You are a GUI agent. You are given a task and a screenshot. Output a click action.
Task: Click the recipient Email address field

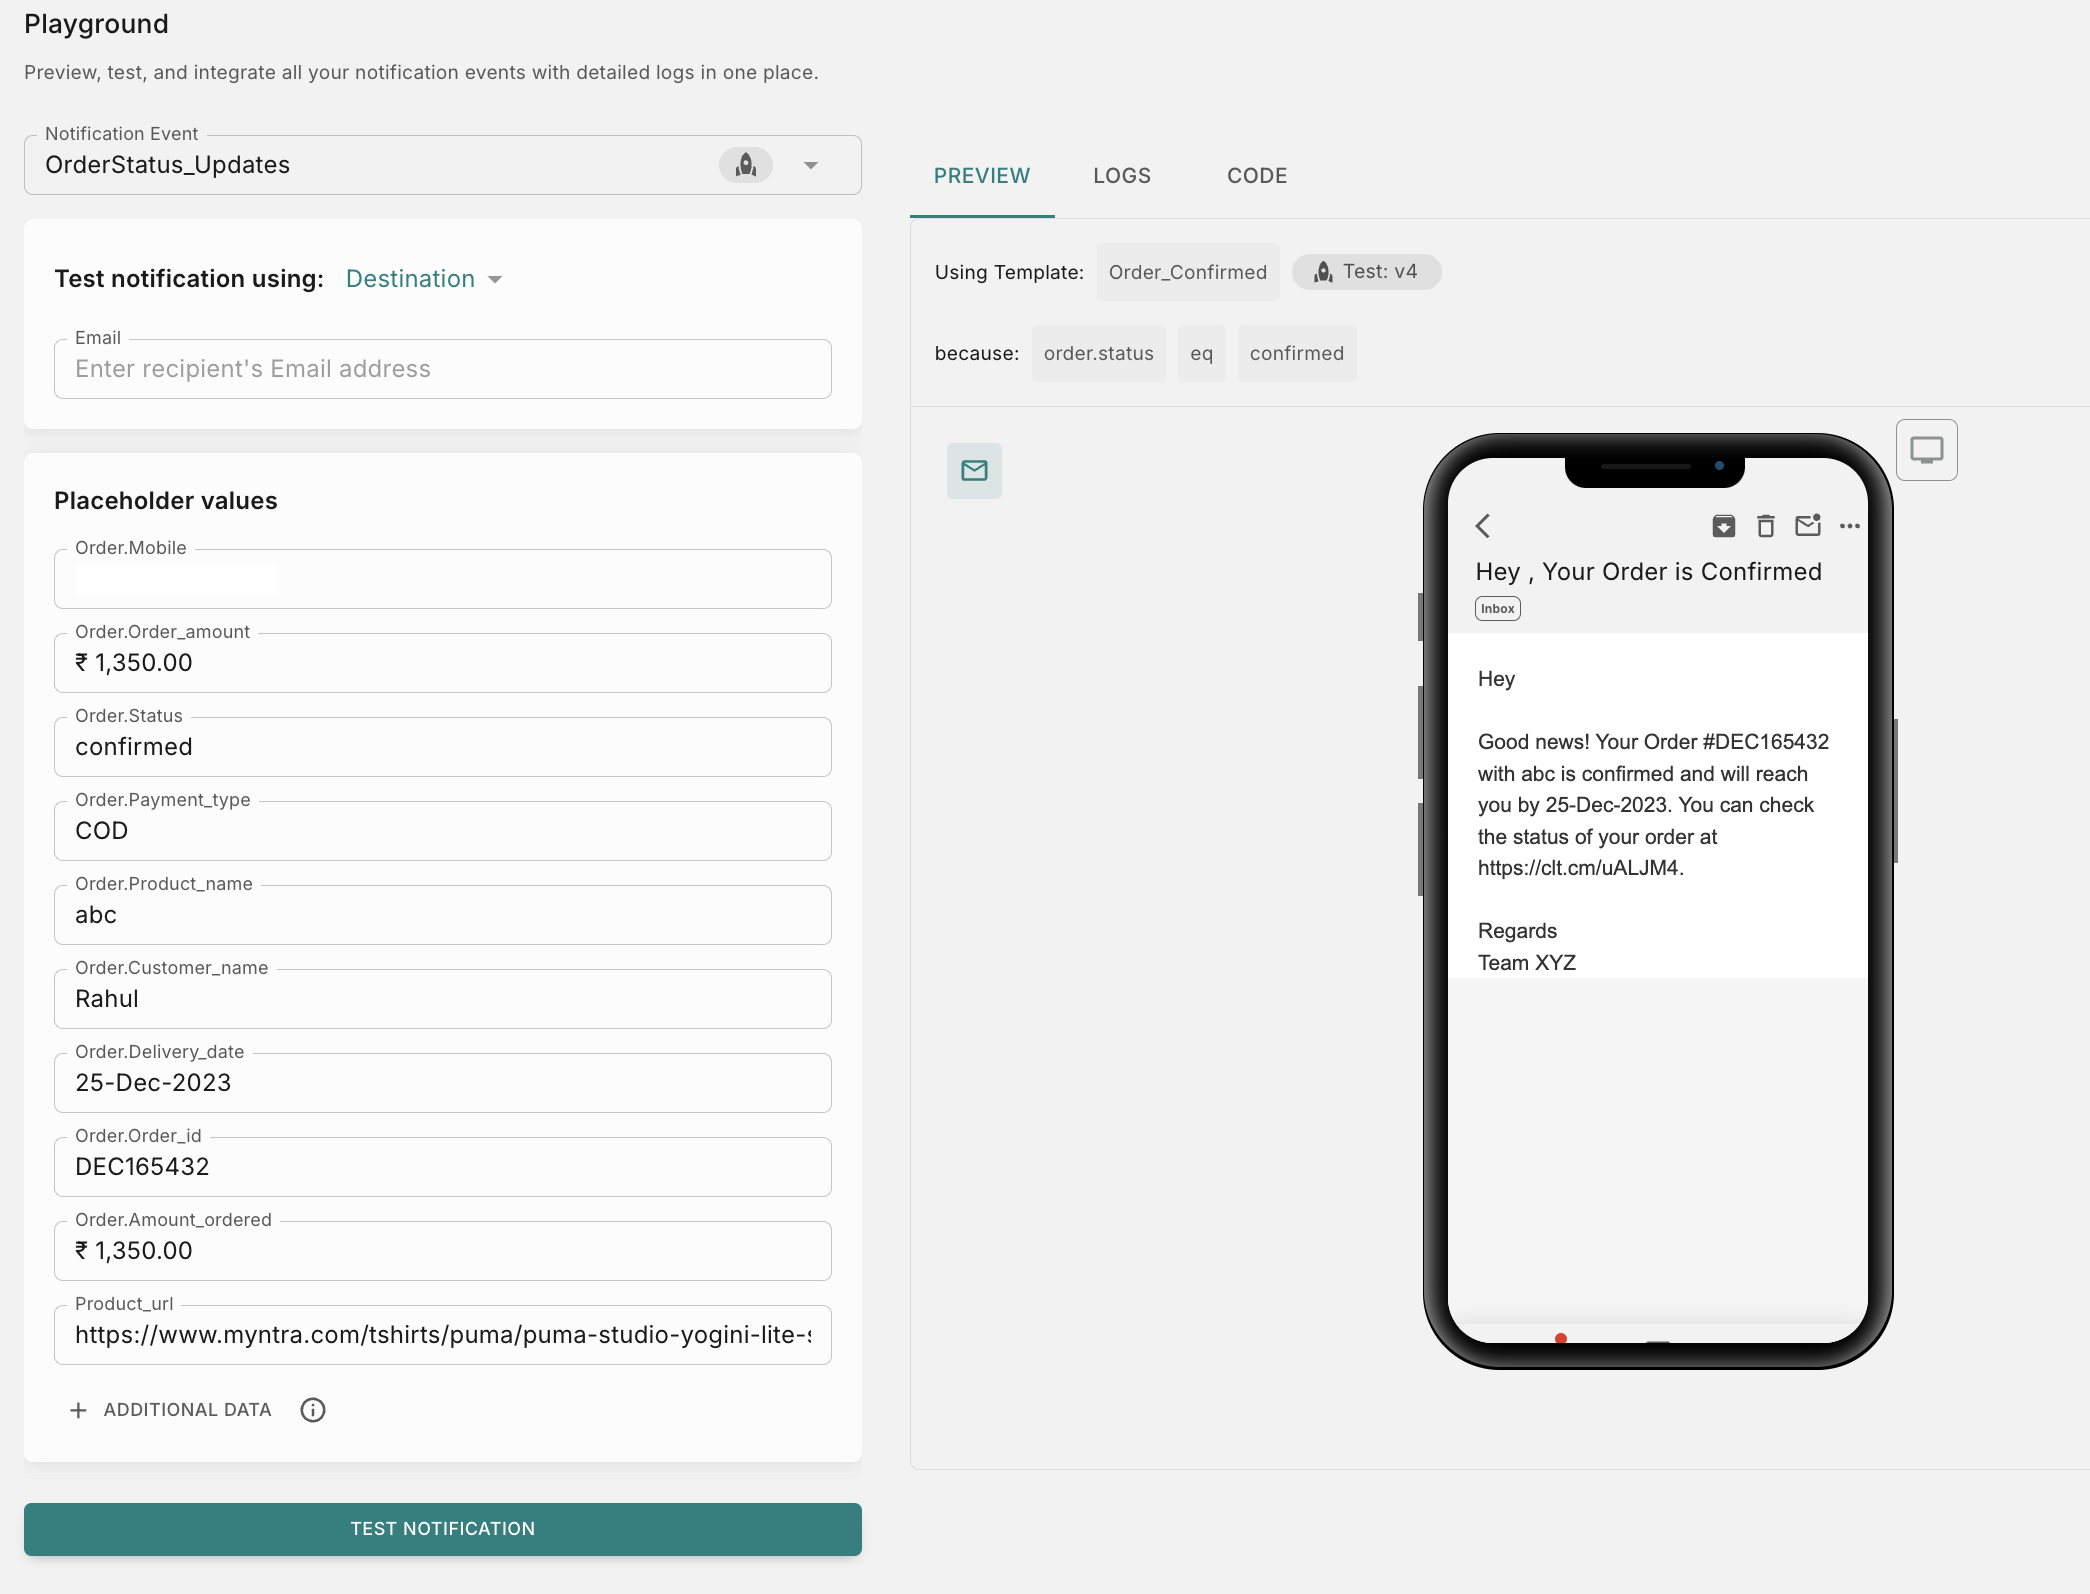pos(442,369)
